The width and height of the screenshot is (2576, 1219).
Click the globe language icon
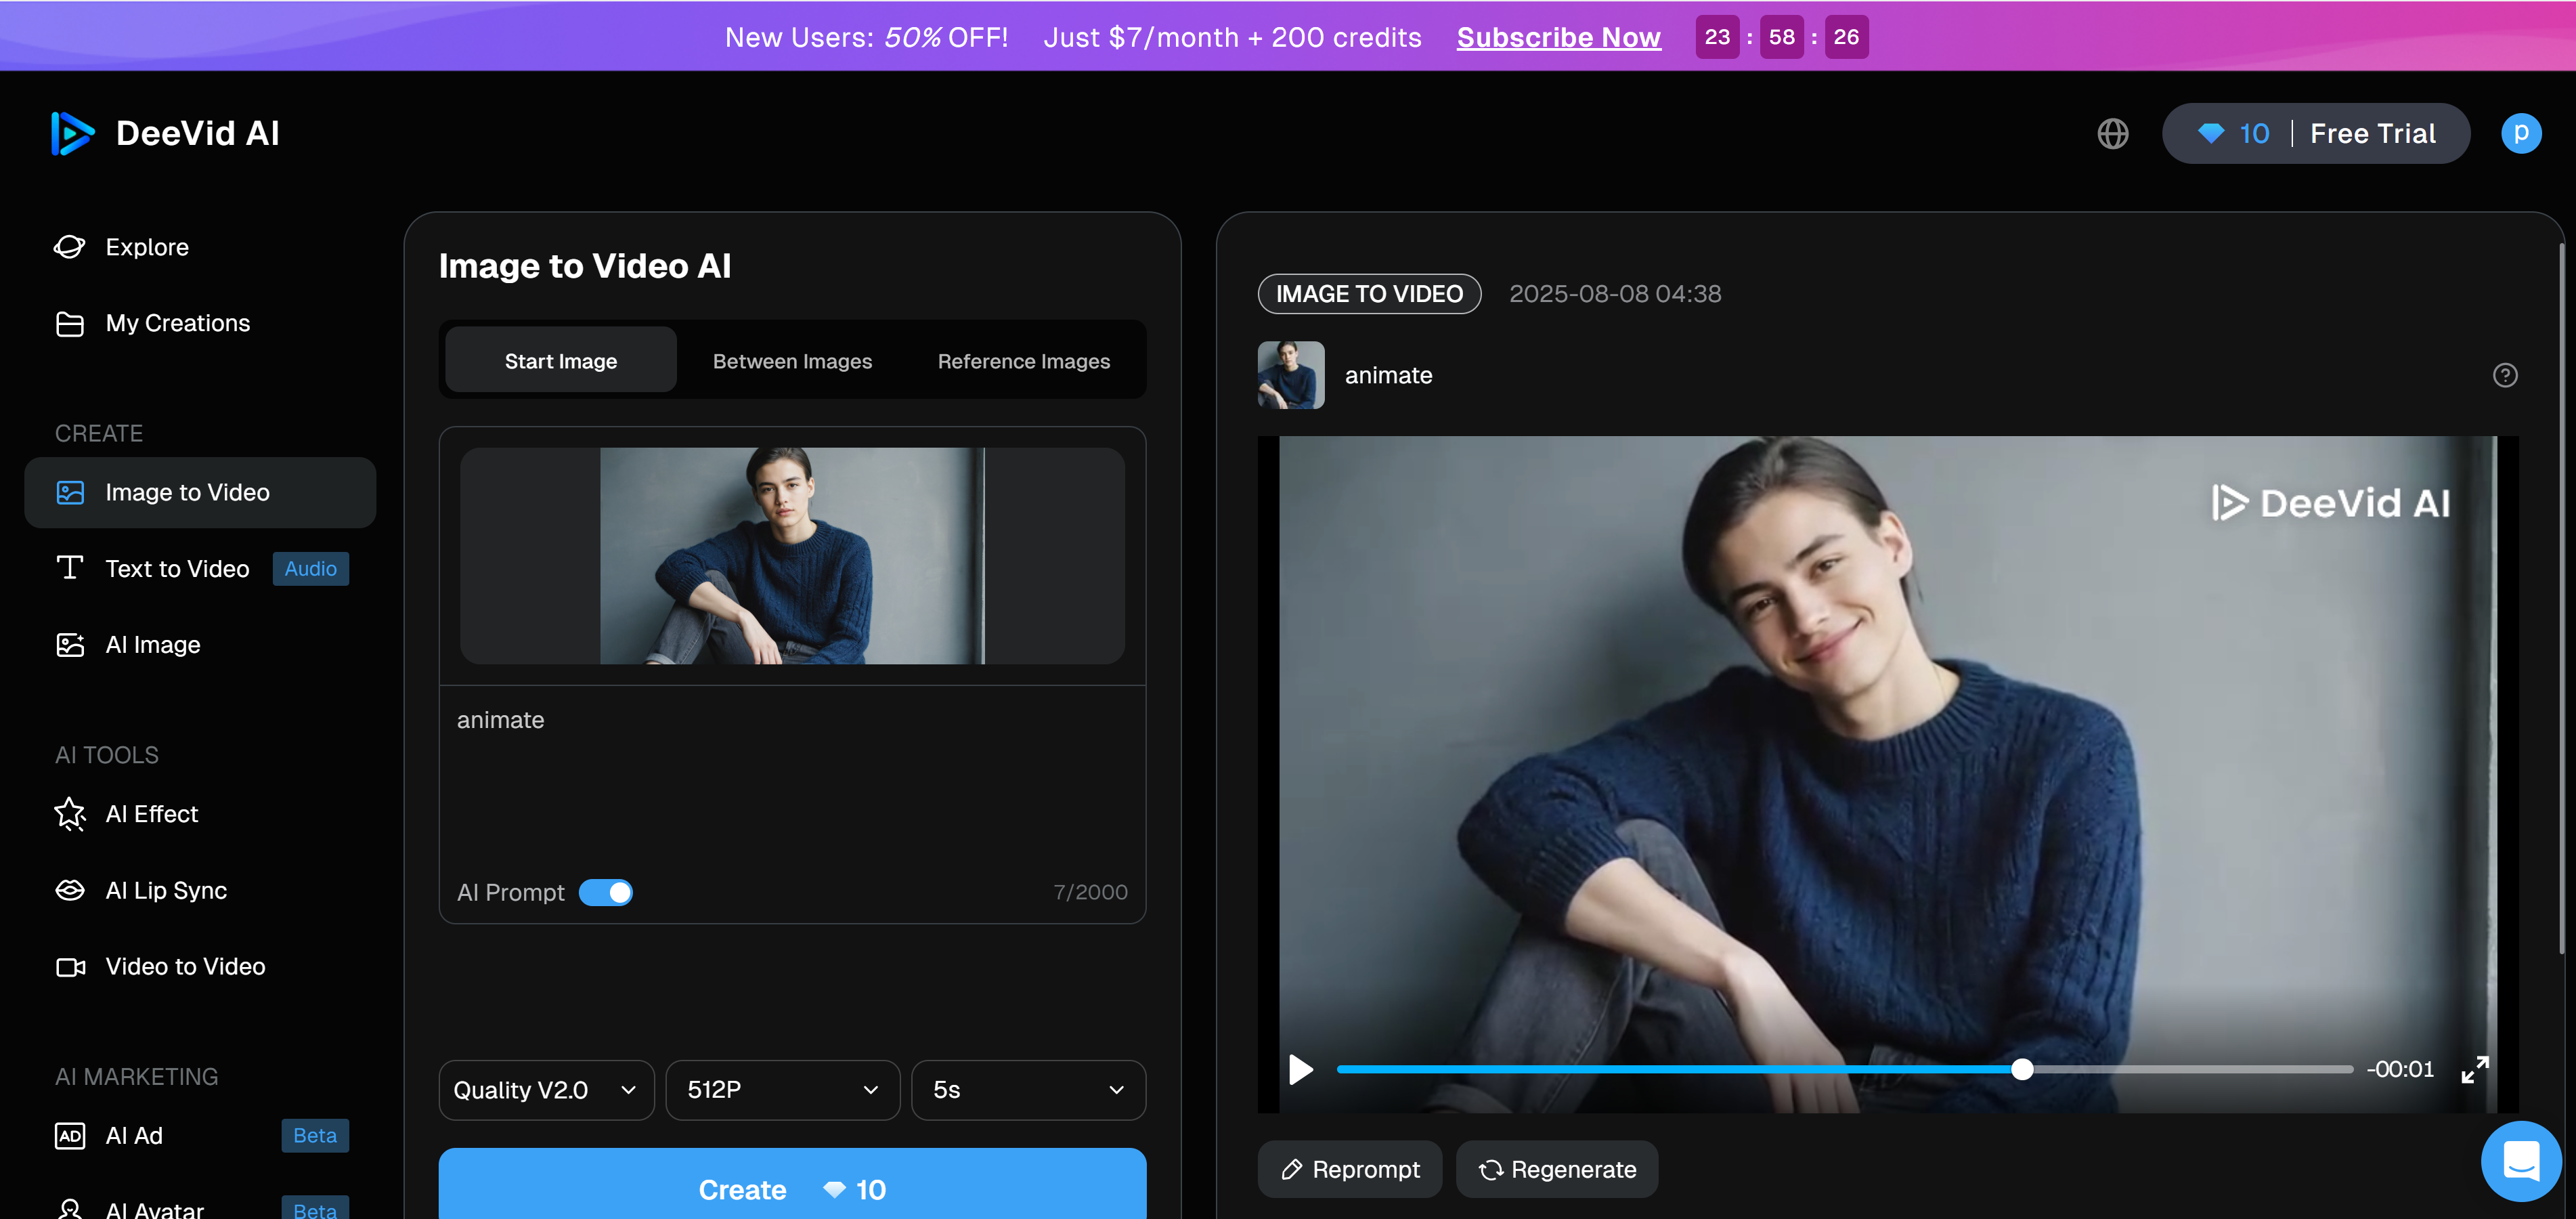pyautogui.click(x=2112, y=134)
